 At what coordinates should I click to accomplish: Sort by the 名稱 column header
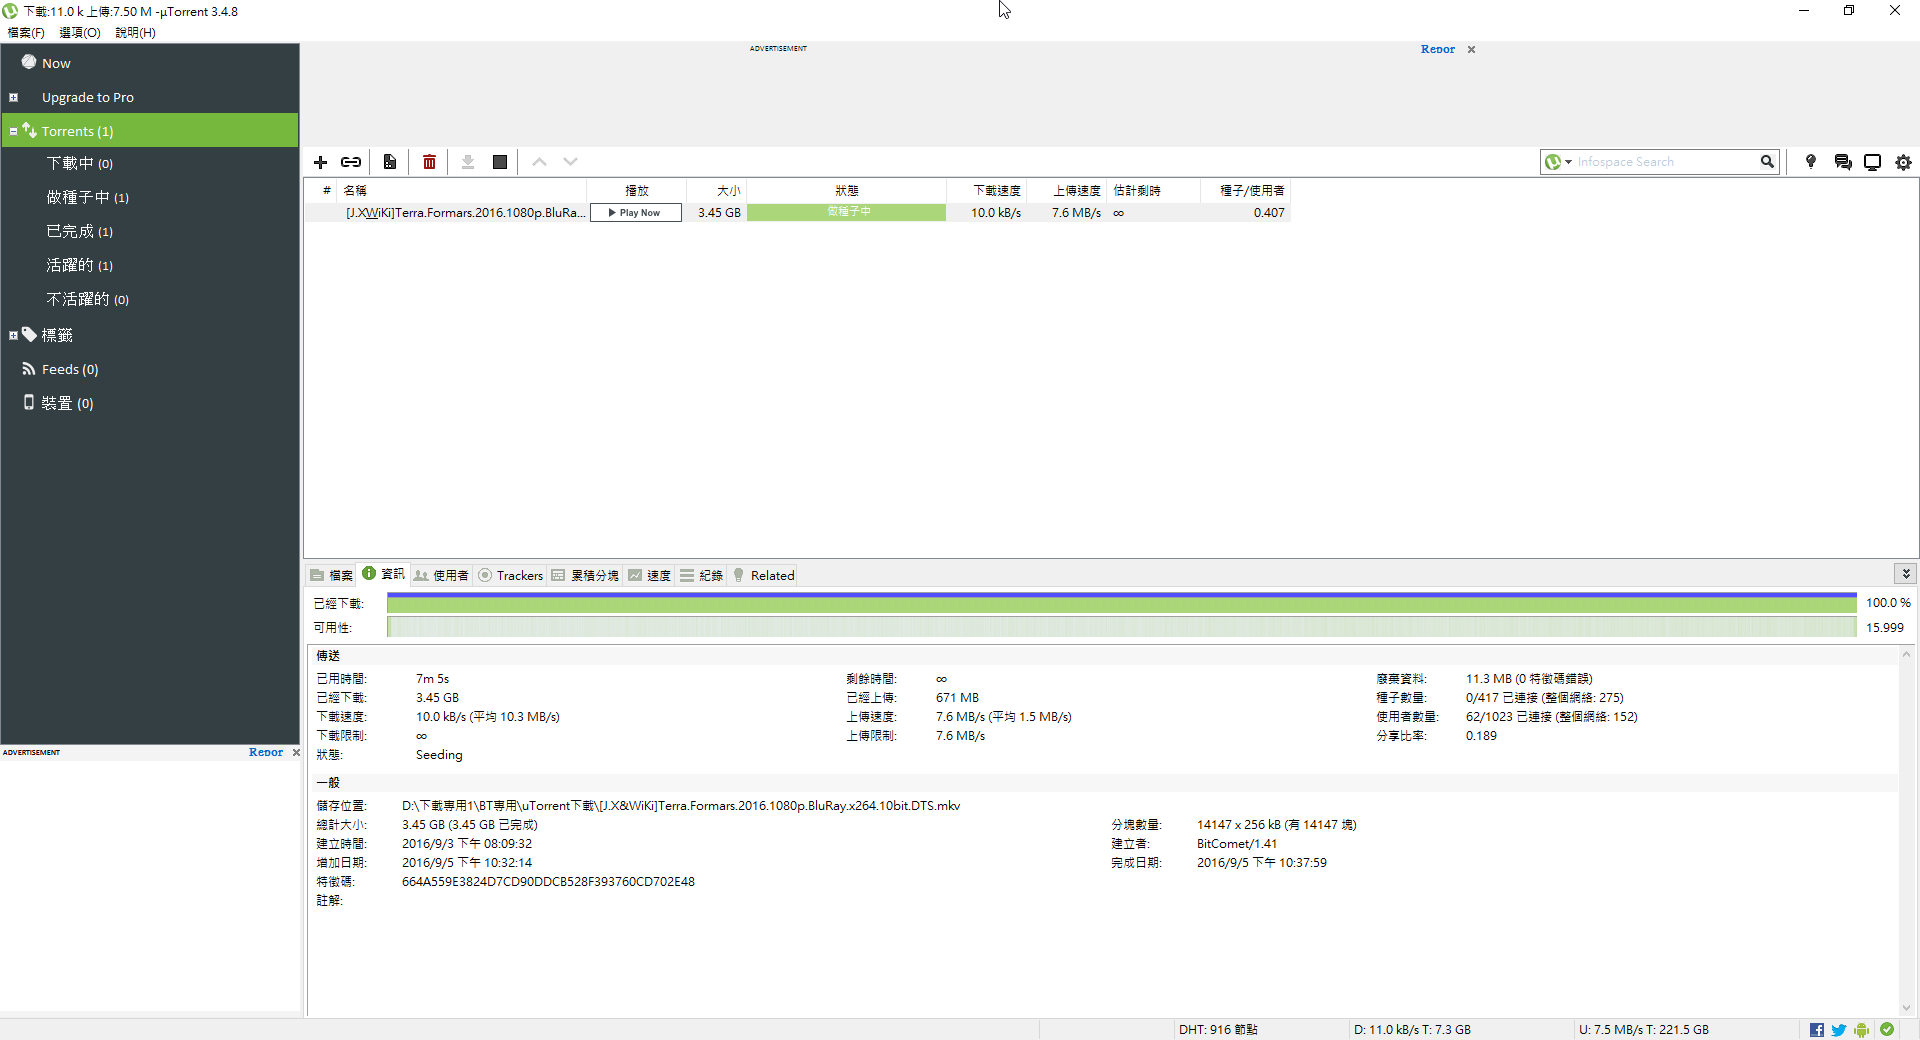pos(461,190)
